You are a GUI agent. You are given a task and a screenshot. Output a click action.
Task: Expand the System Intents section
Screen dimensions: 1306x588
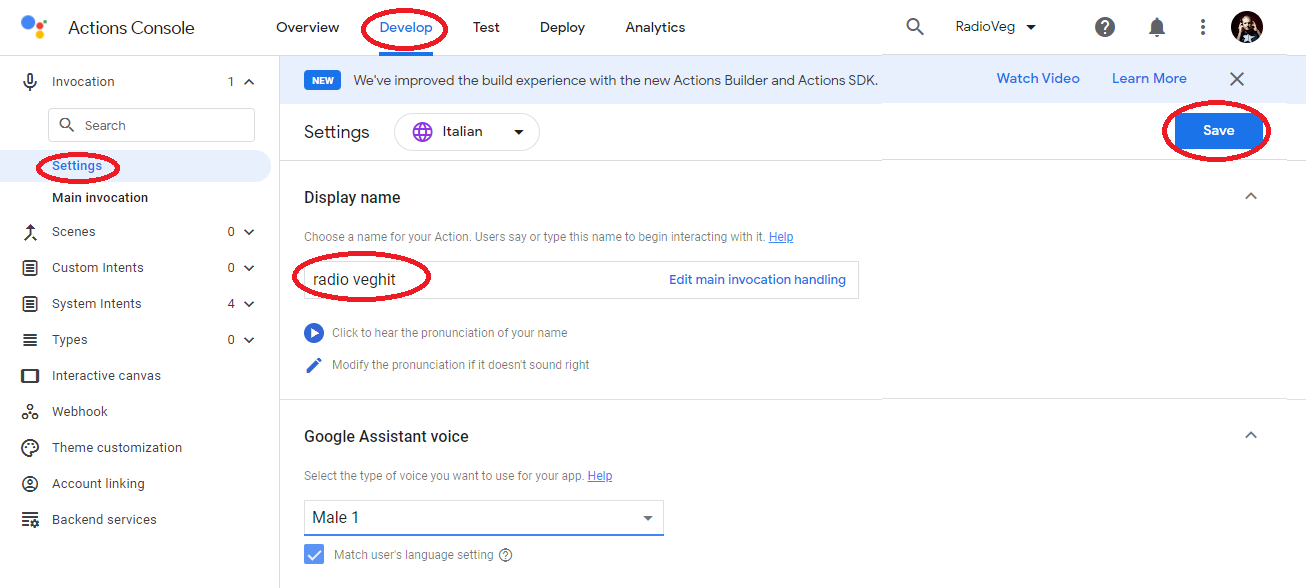coord(249,304)
